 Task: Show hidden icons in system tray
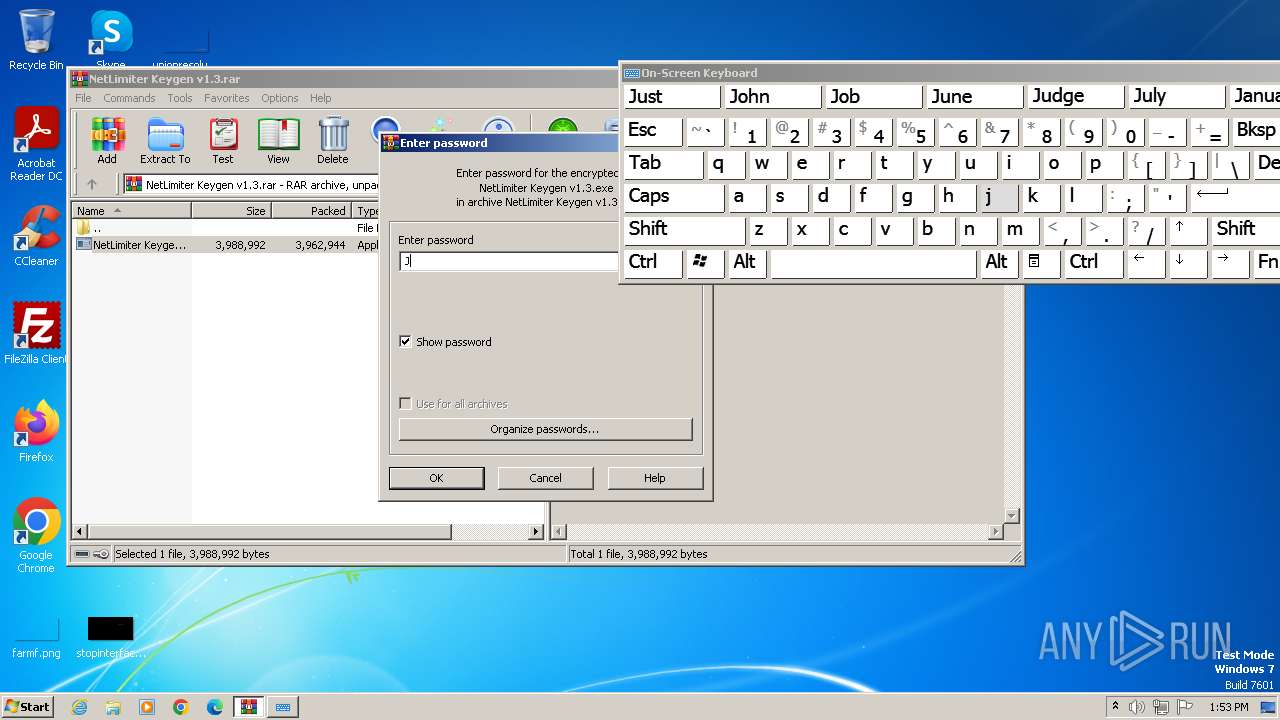click(x=1115, y=707)
